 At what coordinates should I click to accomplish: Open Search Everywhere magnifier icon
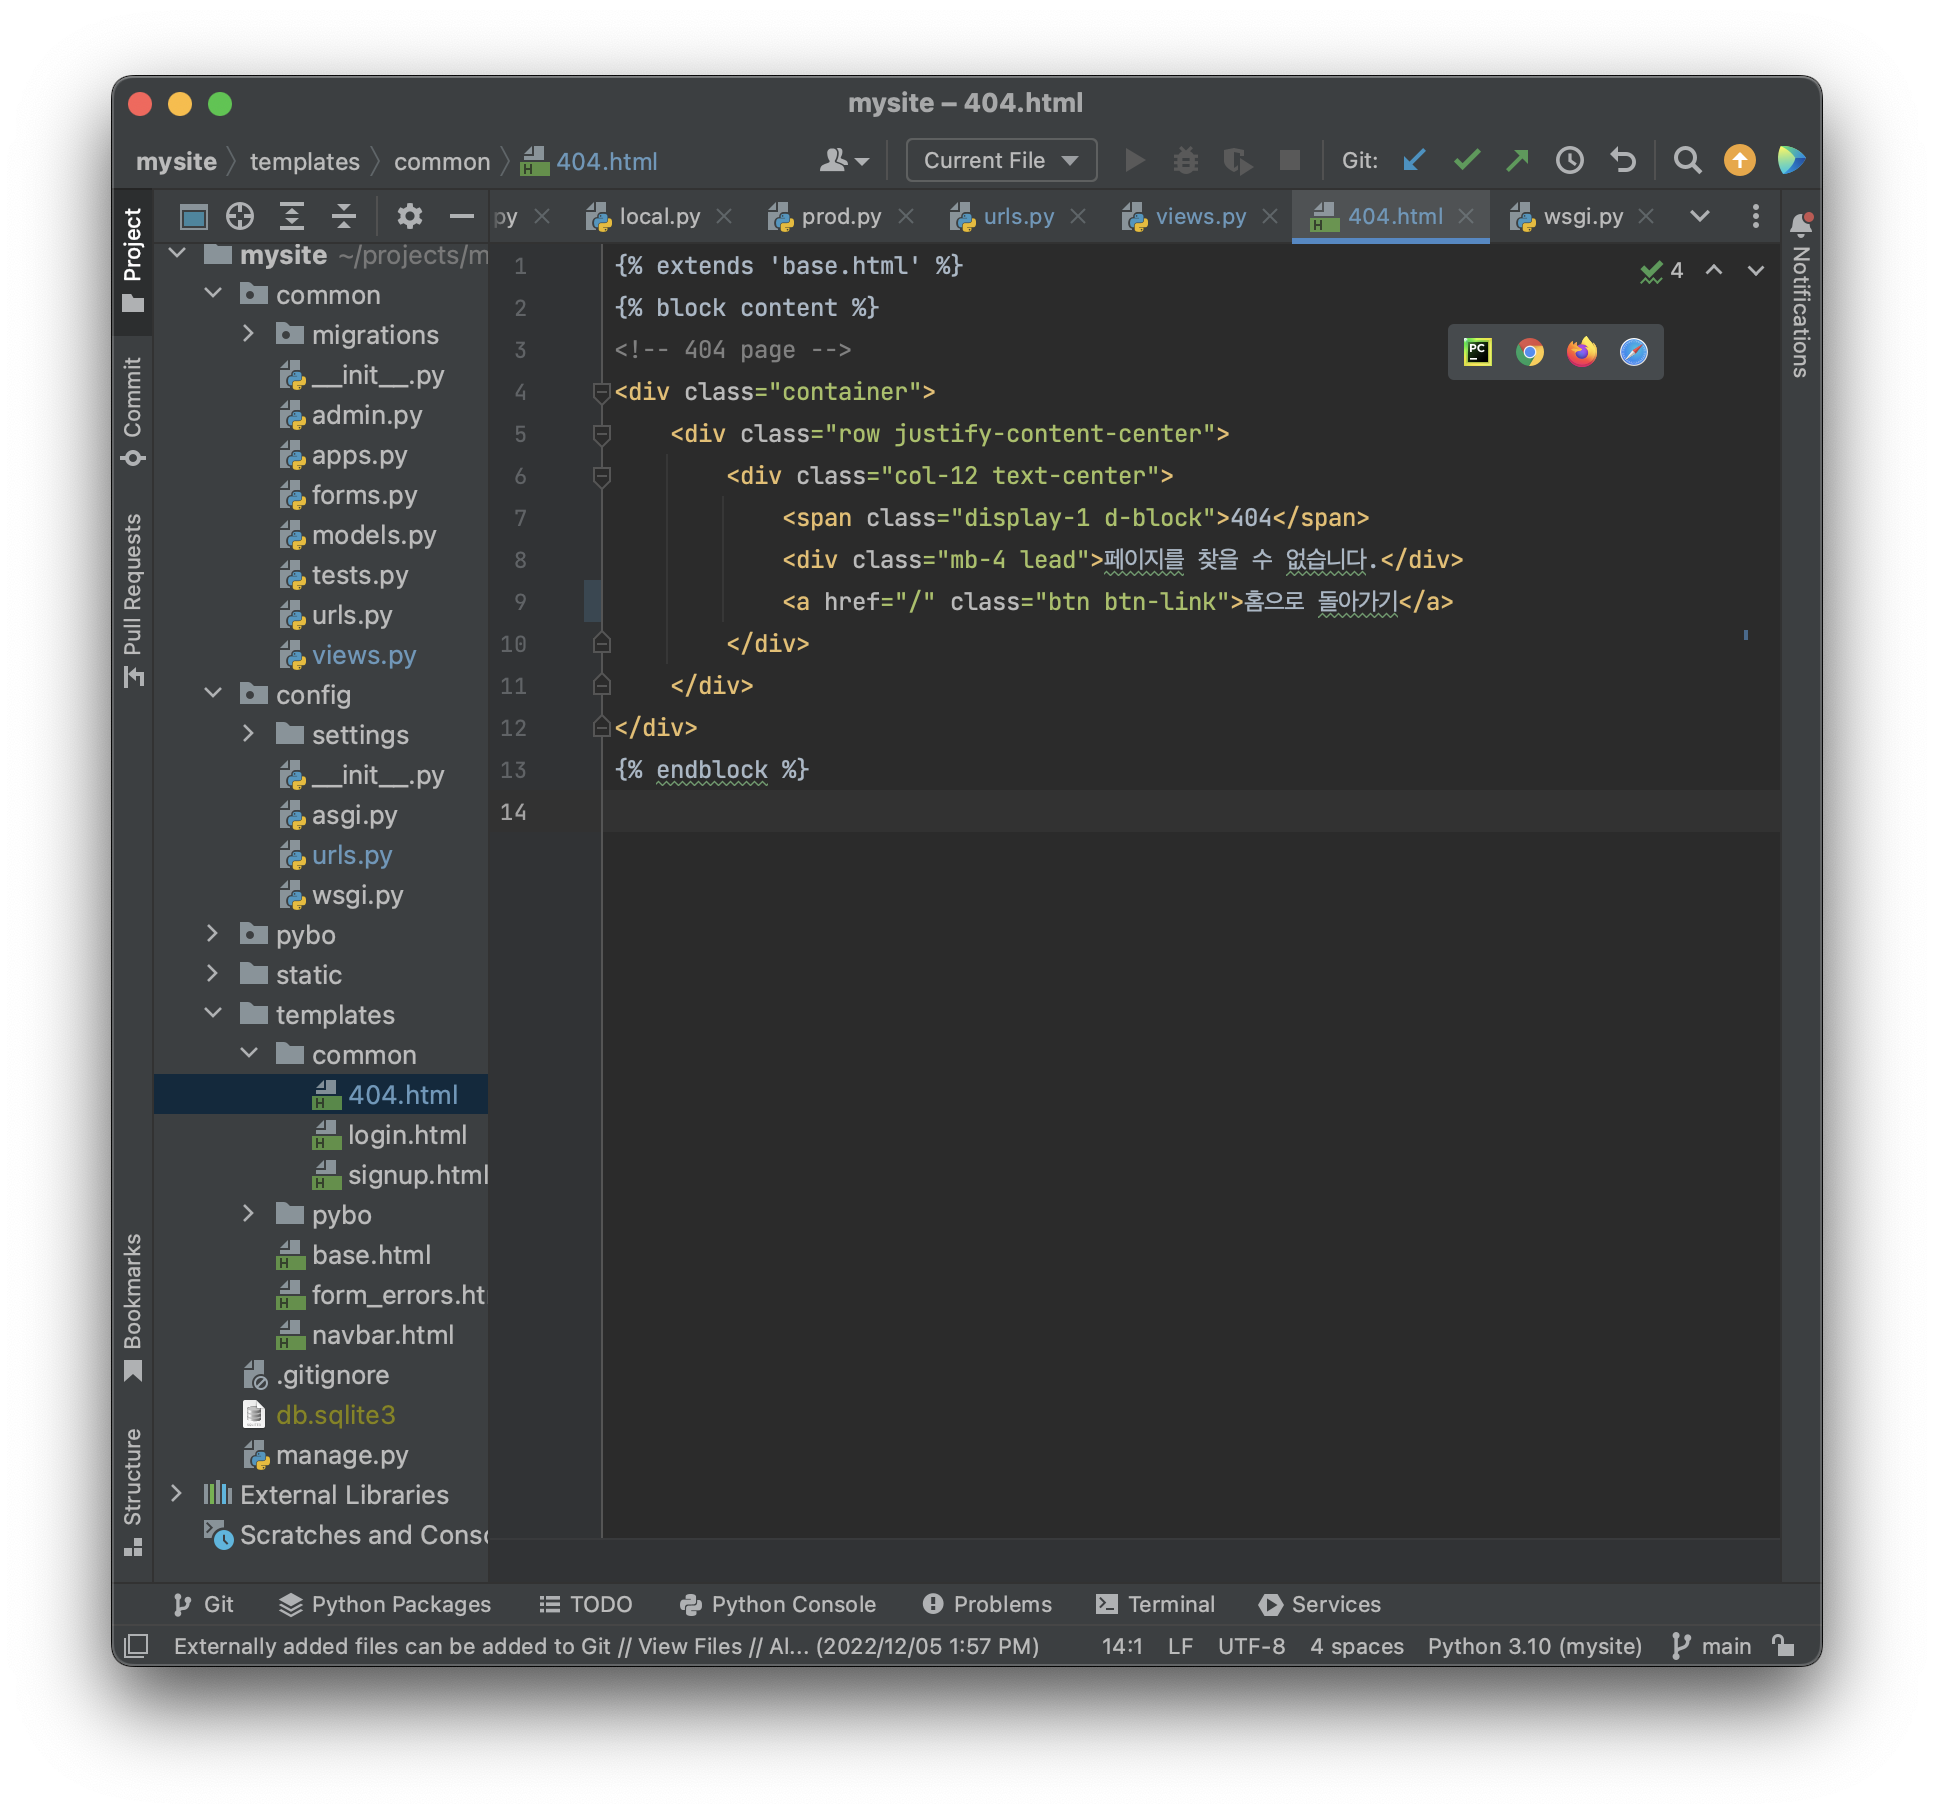tap(1687, 160)
